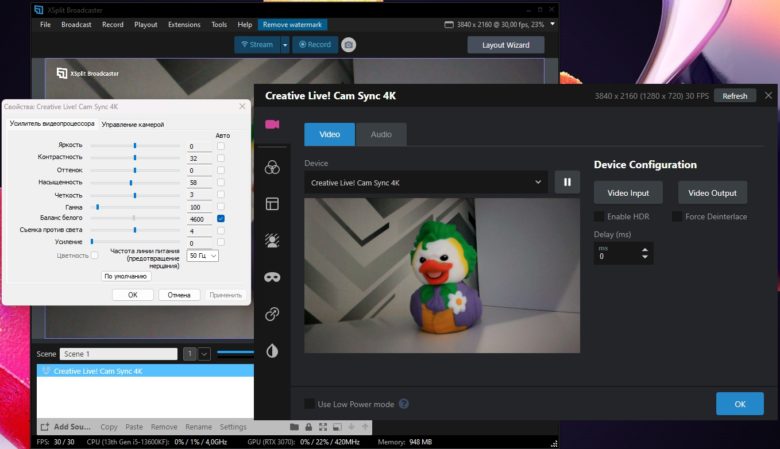Click the lock icon in sources toolbar
The image size is (780, 449).
[308, 427]
